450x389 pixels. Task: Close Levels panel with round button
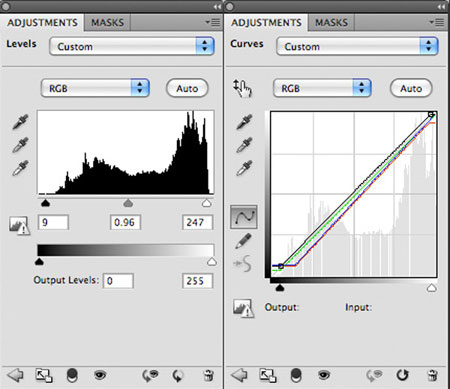pyautogui.click(x=6, y=6)
